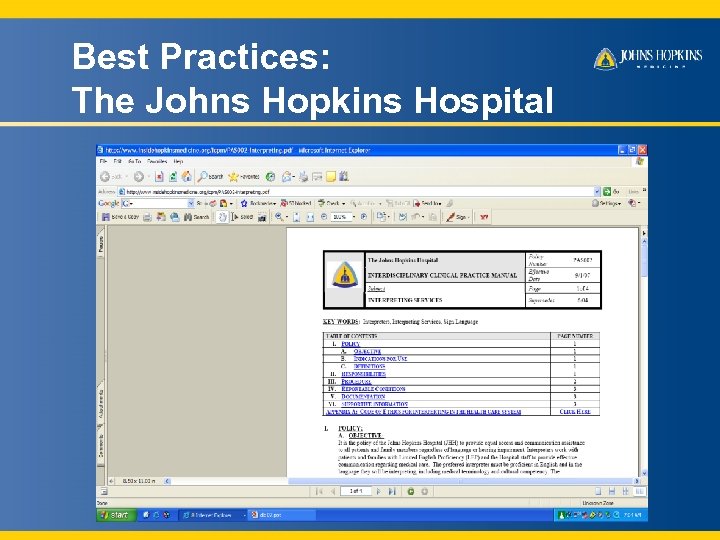Open the Go To menu
The image size is (720, 540).
(x=135, y=162)
